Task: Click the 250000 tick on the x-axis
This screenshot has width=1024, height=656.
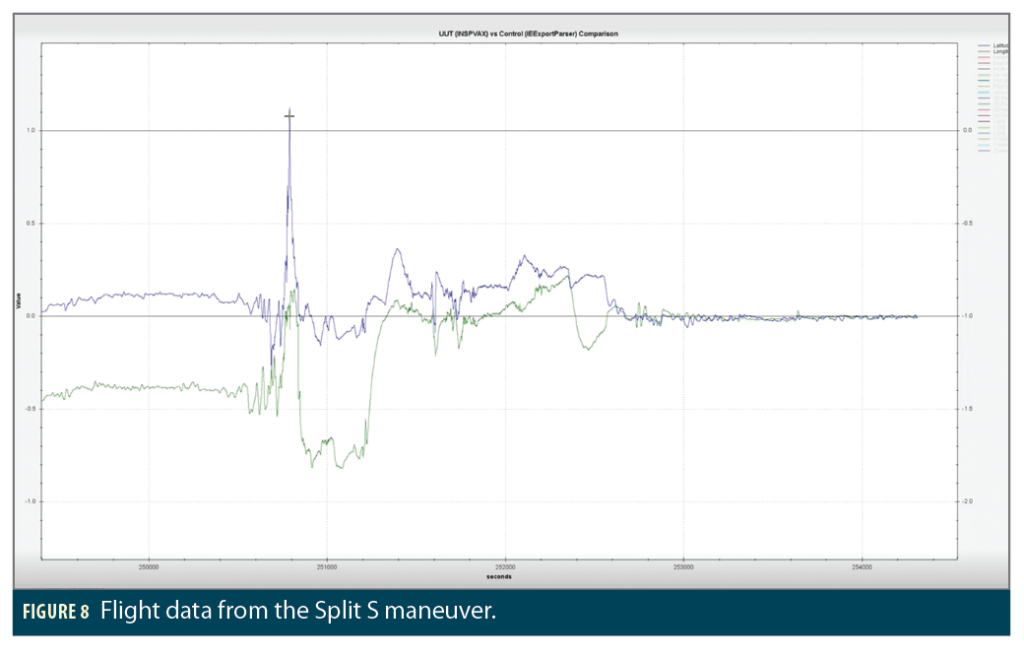Action: tap(149, 567)
